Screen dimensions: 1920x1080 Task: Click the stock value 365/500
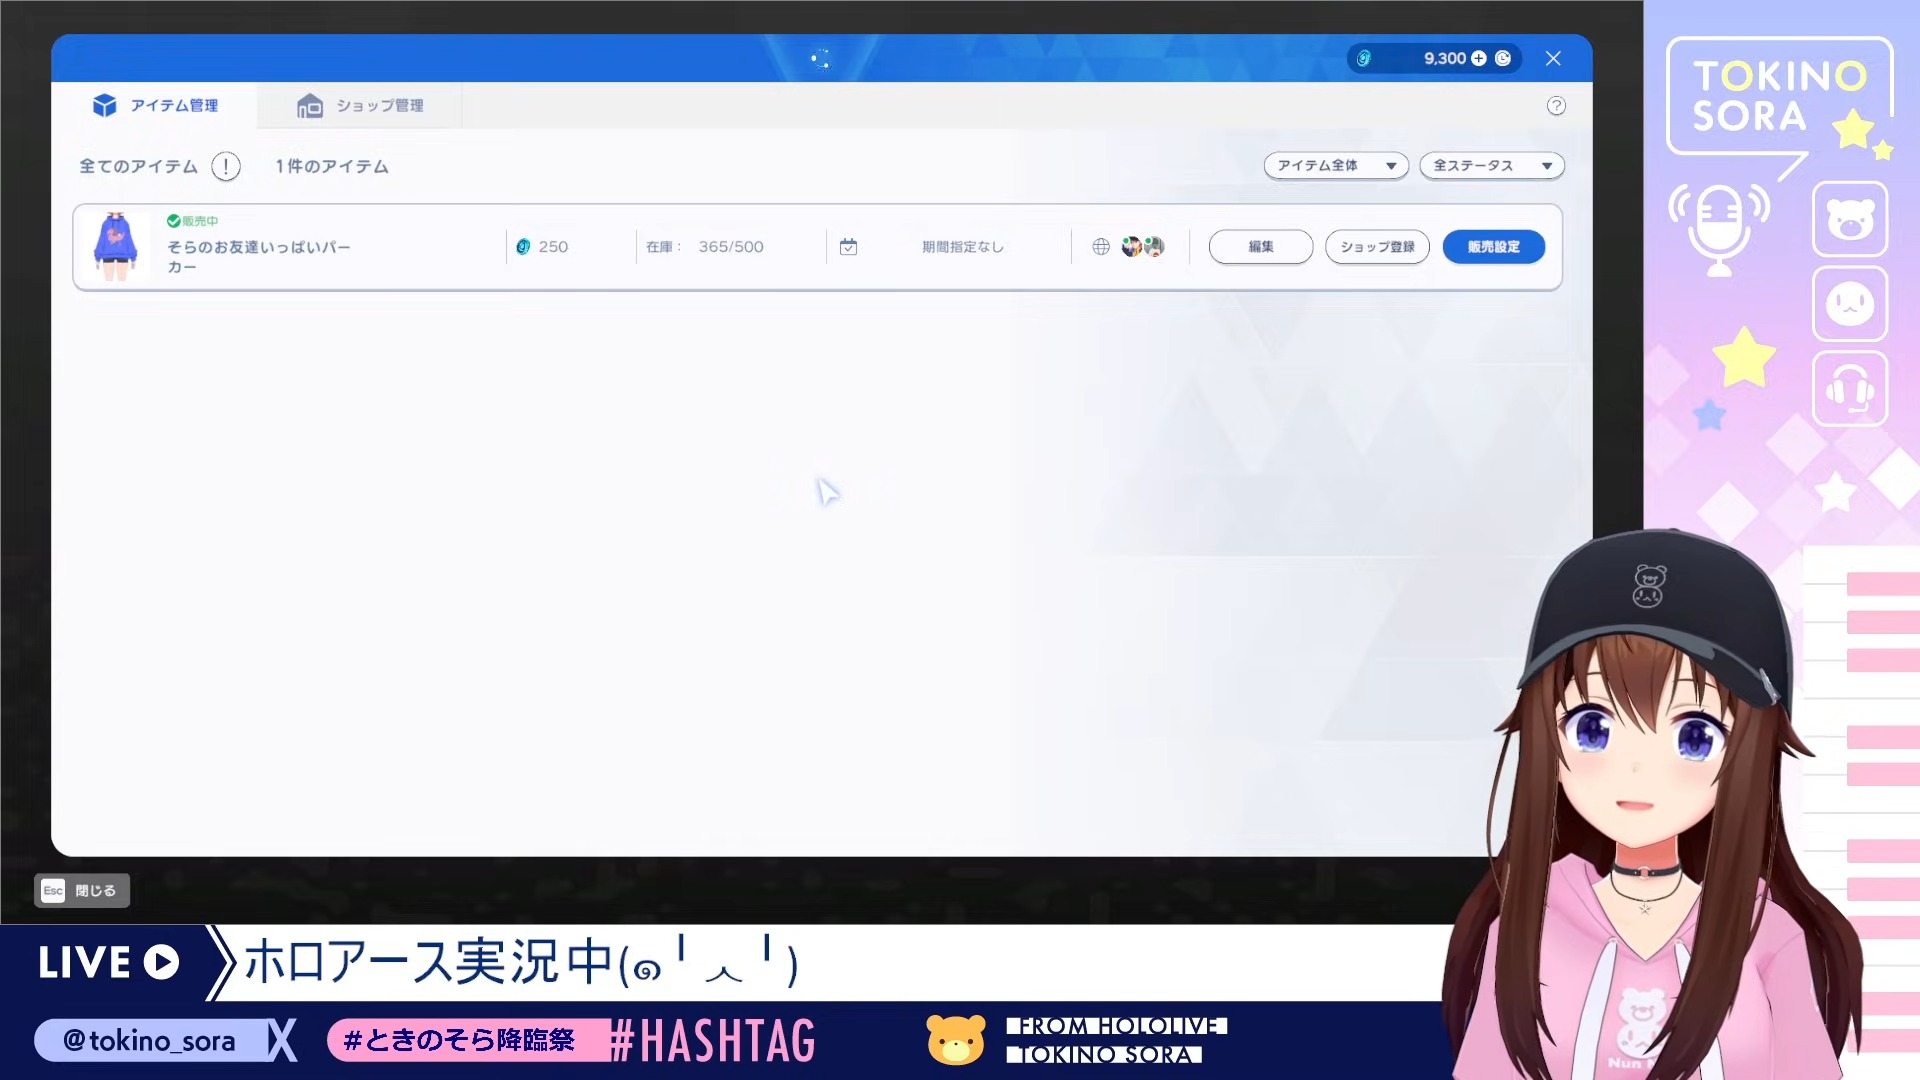[731, 247]
